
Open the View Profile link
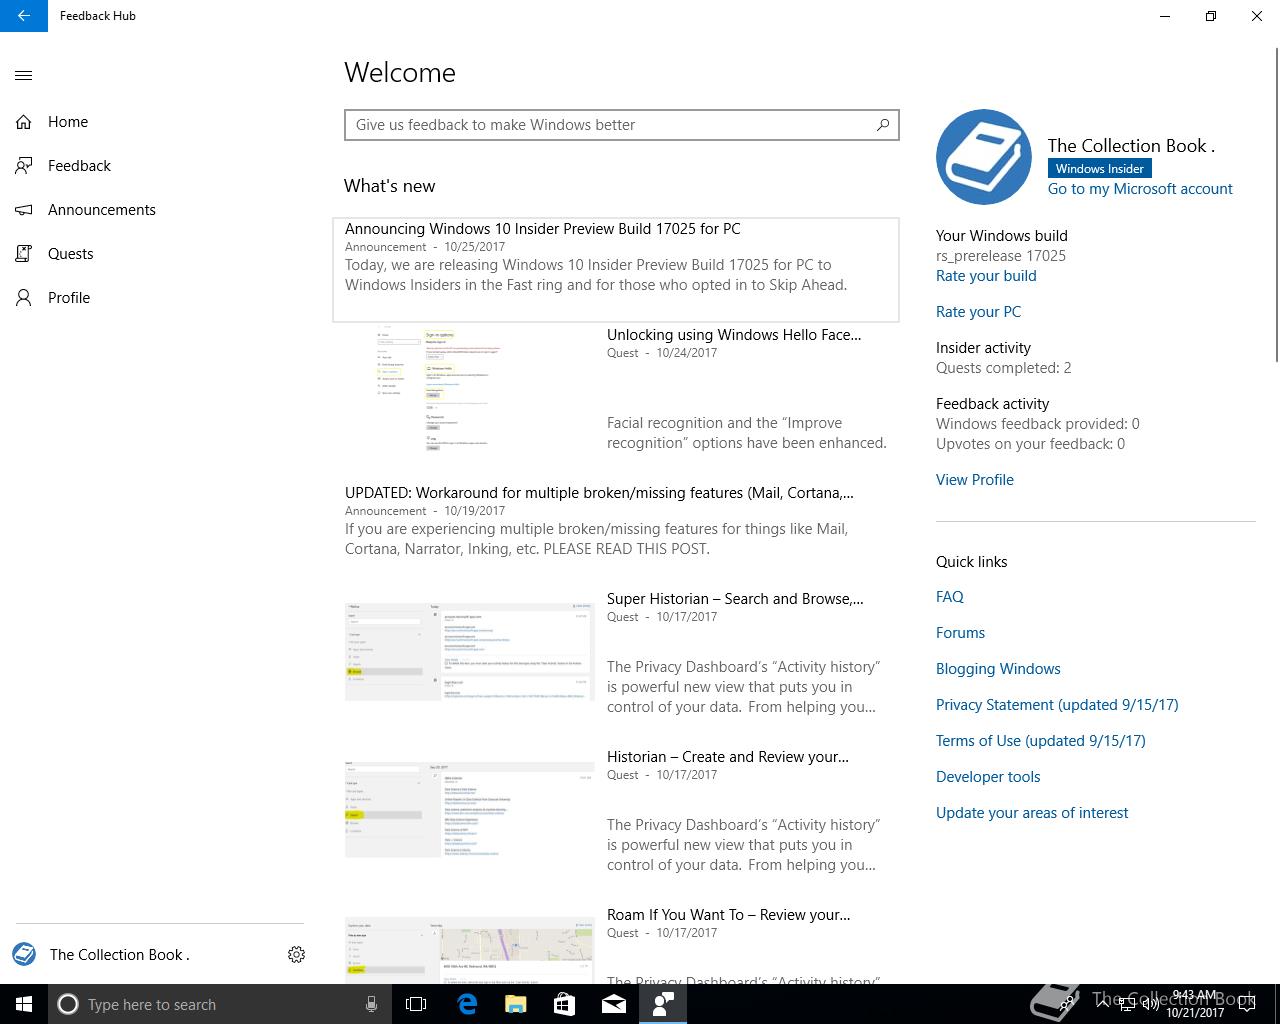click(x=975, y=480)
